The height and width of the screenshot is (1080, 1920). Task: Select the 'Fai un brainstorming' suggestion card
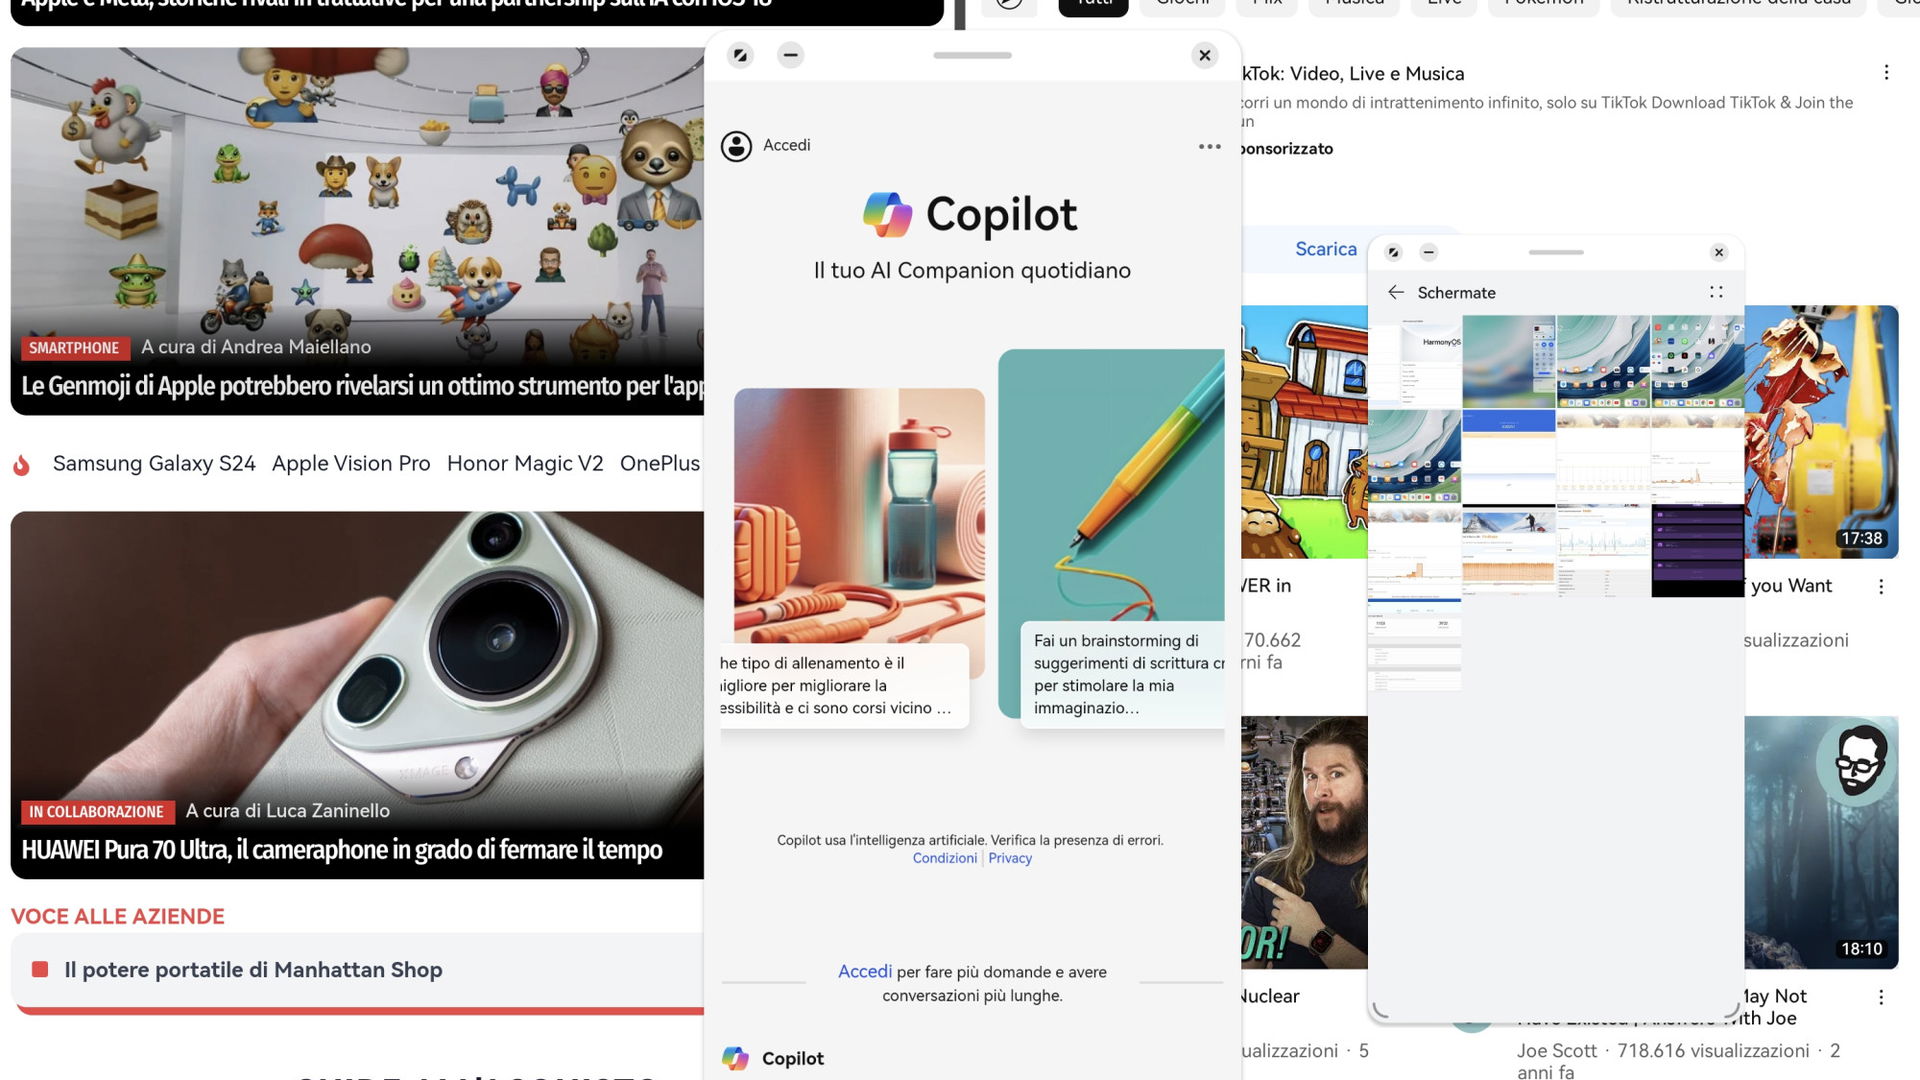1112,540
